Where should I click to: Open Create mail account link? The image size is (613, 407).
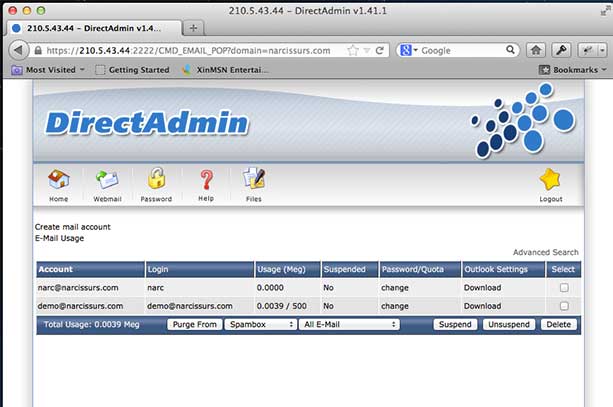pos(73,227)
